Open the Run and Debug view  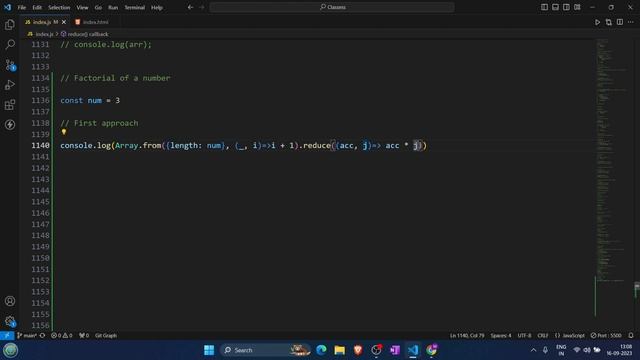pyautogui.click(x=10, y=84)
